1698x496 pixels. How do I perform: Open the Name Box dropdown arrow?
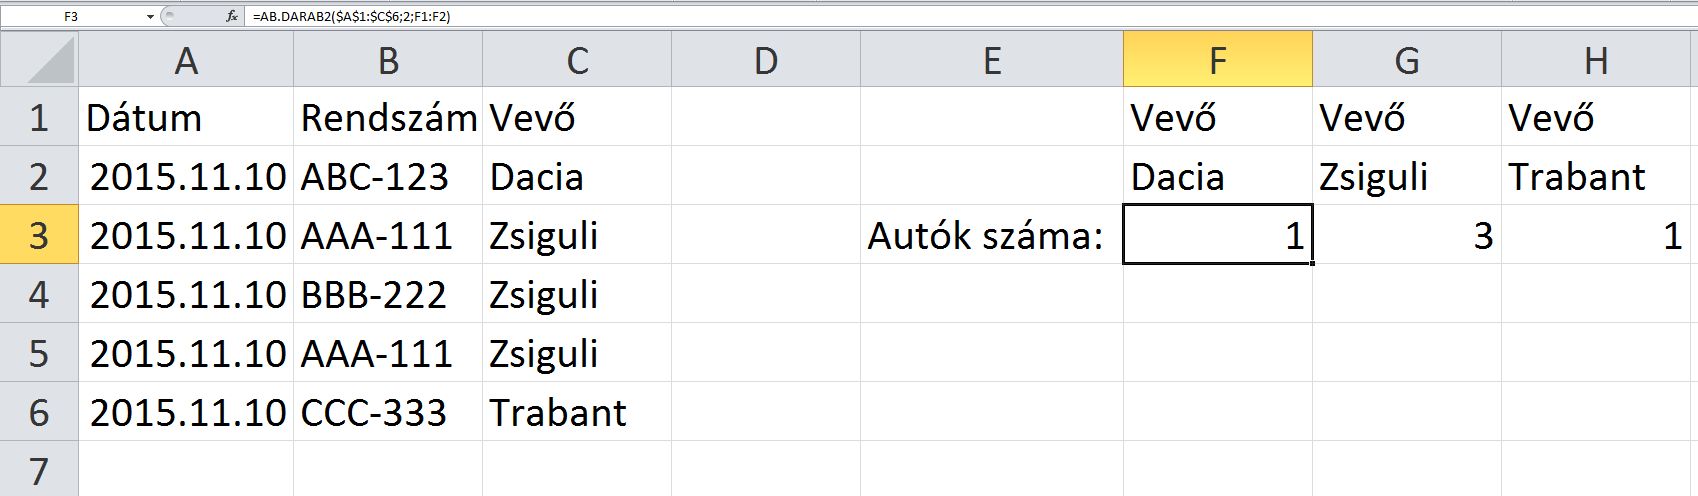(150, 16)
